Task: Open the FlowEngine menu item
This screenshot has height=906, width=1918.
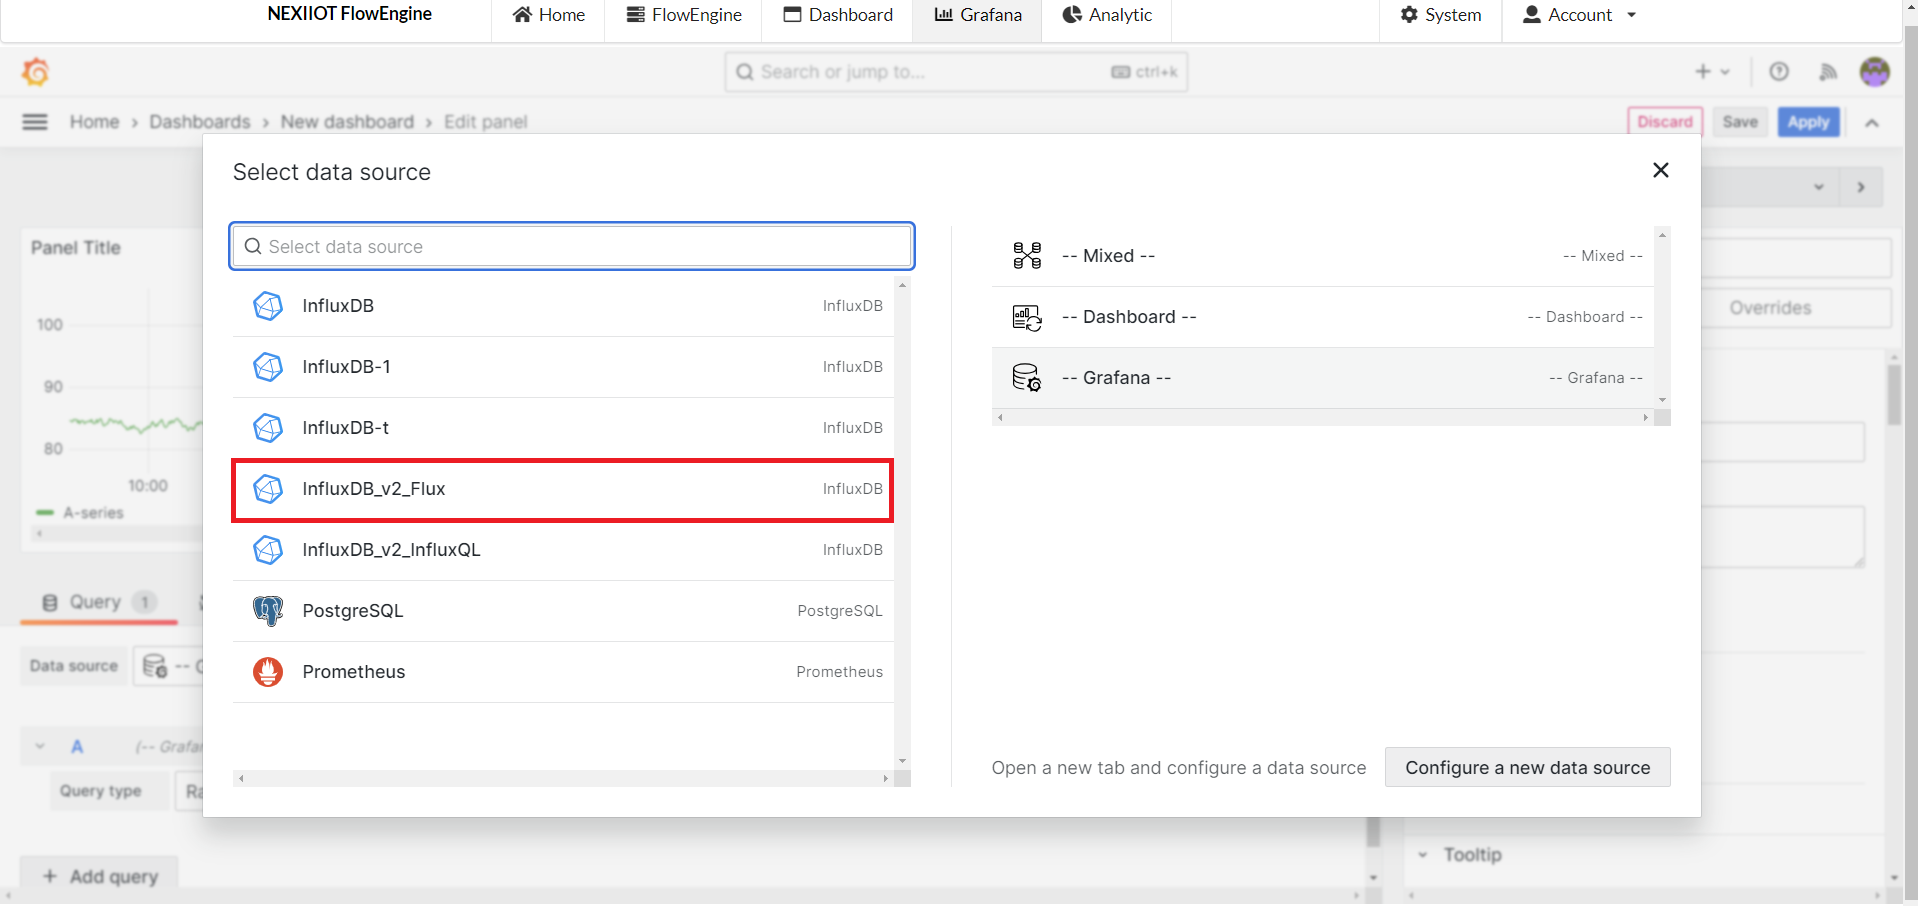Action: pyautogui.click(x=684, y=15)
